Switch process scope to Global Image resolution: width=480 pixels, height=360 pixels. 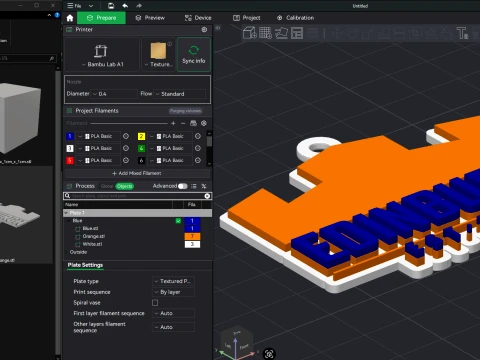pyautogui.click(x=107, y=186)
